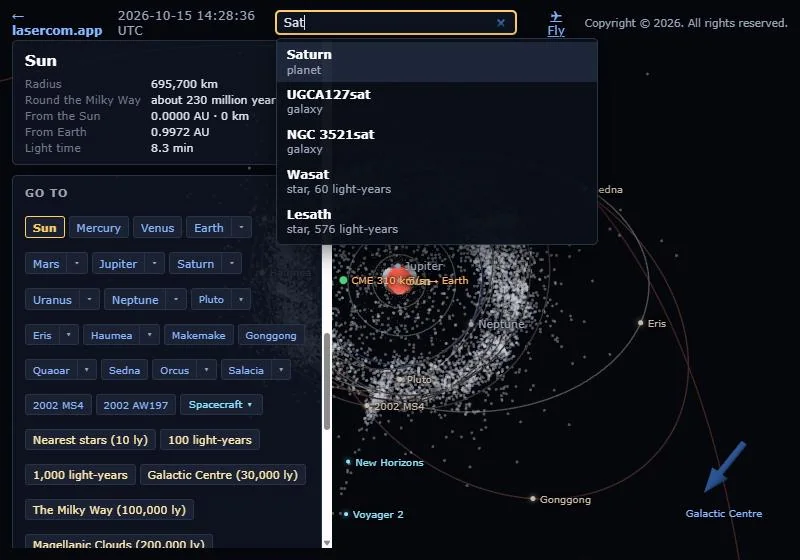Image resolution: width=800 pixels, height=560 pixels.
Task: Go to Venus
Action: tap(157, 227)
